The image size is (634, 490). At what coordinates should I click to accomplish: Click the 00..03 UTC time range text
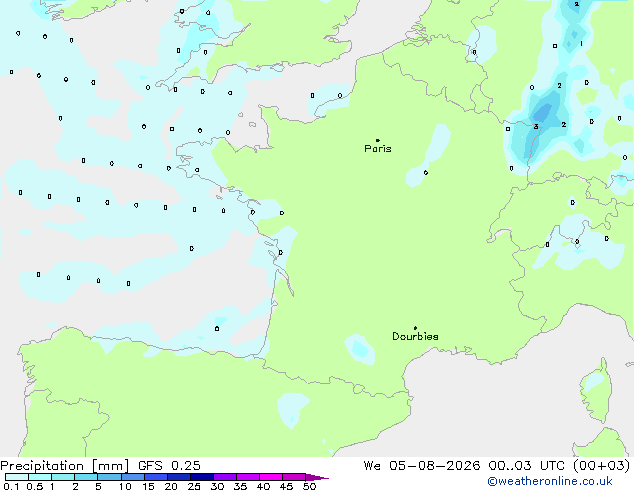[x=526, y=466]
